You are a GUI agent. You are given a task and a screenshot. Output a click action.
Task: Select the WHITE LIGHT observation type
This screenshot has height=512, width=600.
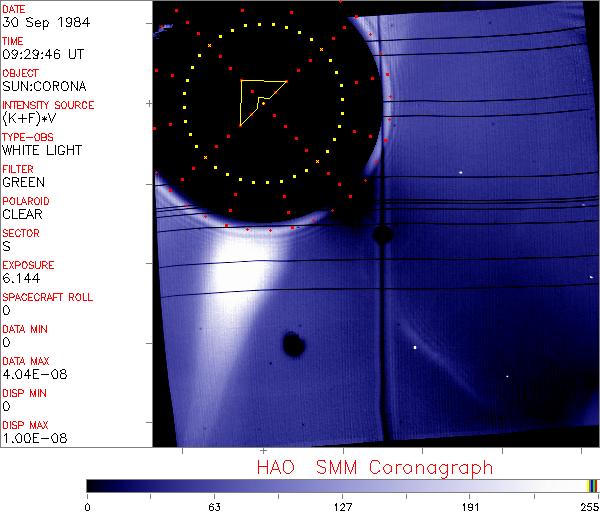[42, 151]
